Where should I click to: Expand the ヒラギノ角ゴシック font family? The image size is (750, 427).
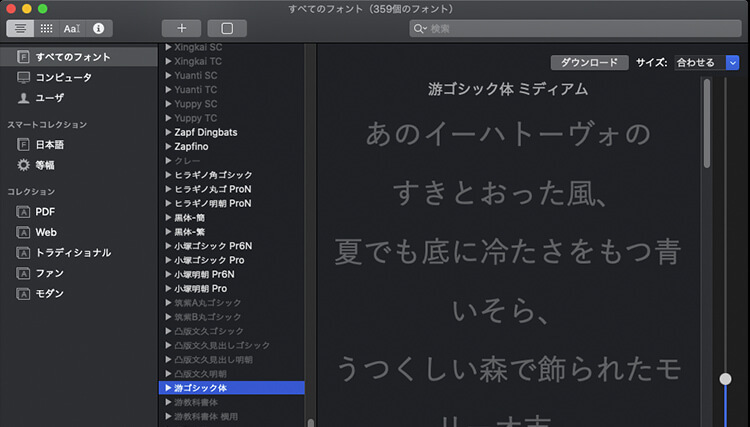(x=168, y=175)
